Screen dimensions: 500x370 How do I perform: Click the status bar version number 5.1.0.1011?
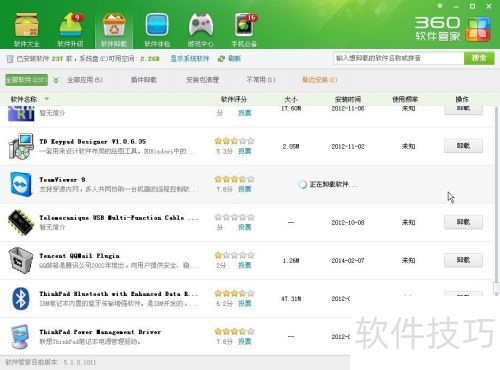pyautogui.click(x=80, y=362)
